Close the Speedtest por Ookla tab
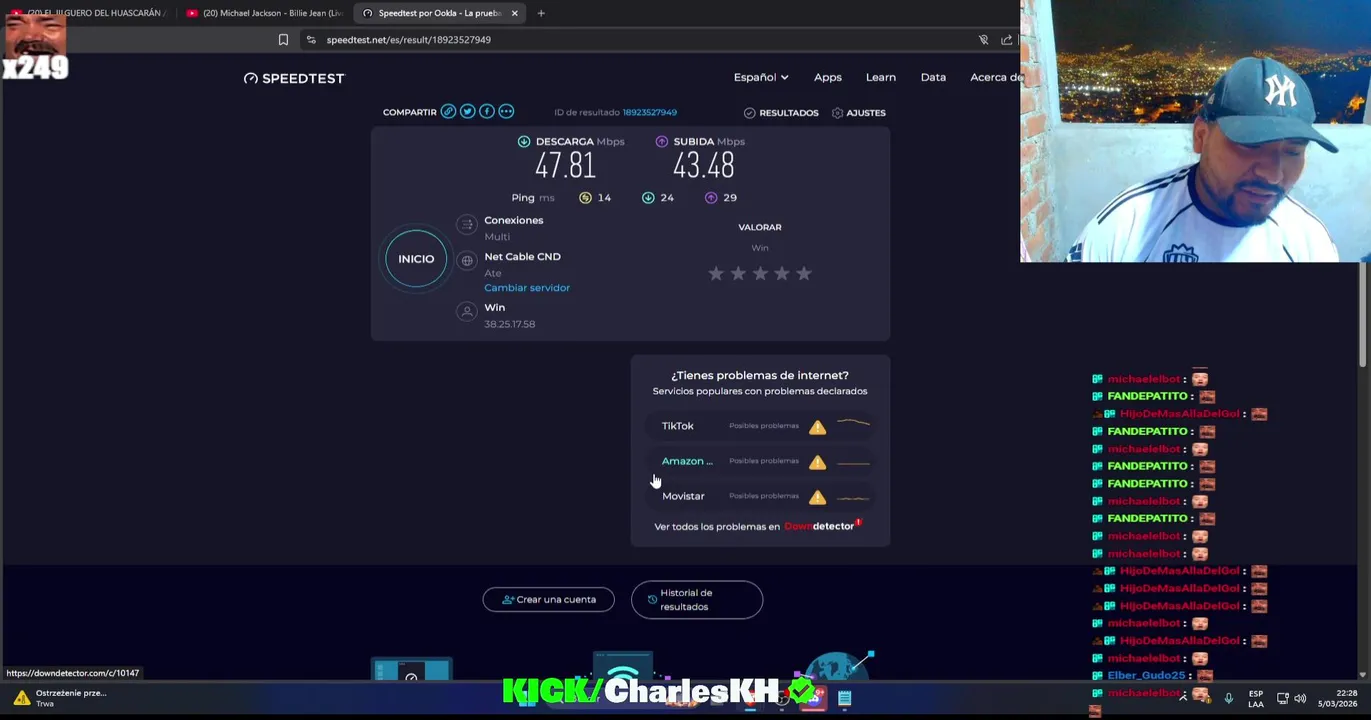Screen dimensions: 1371x720 coord(514,13)
